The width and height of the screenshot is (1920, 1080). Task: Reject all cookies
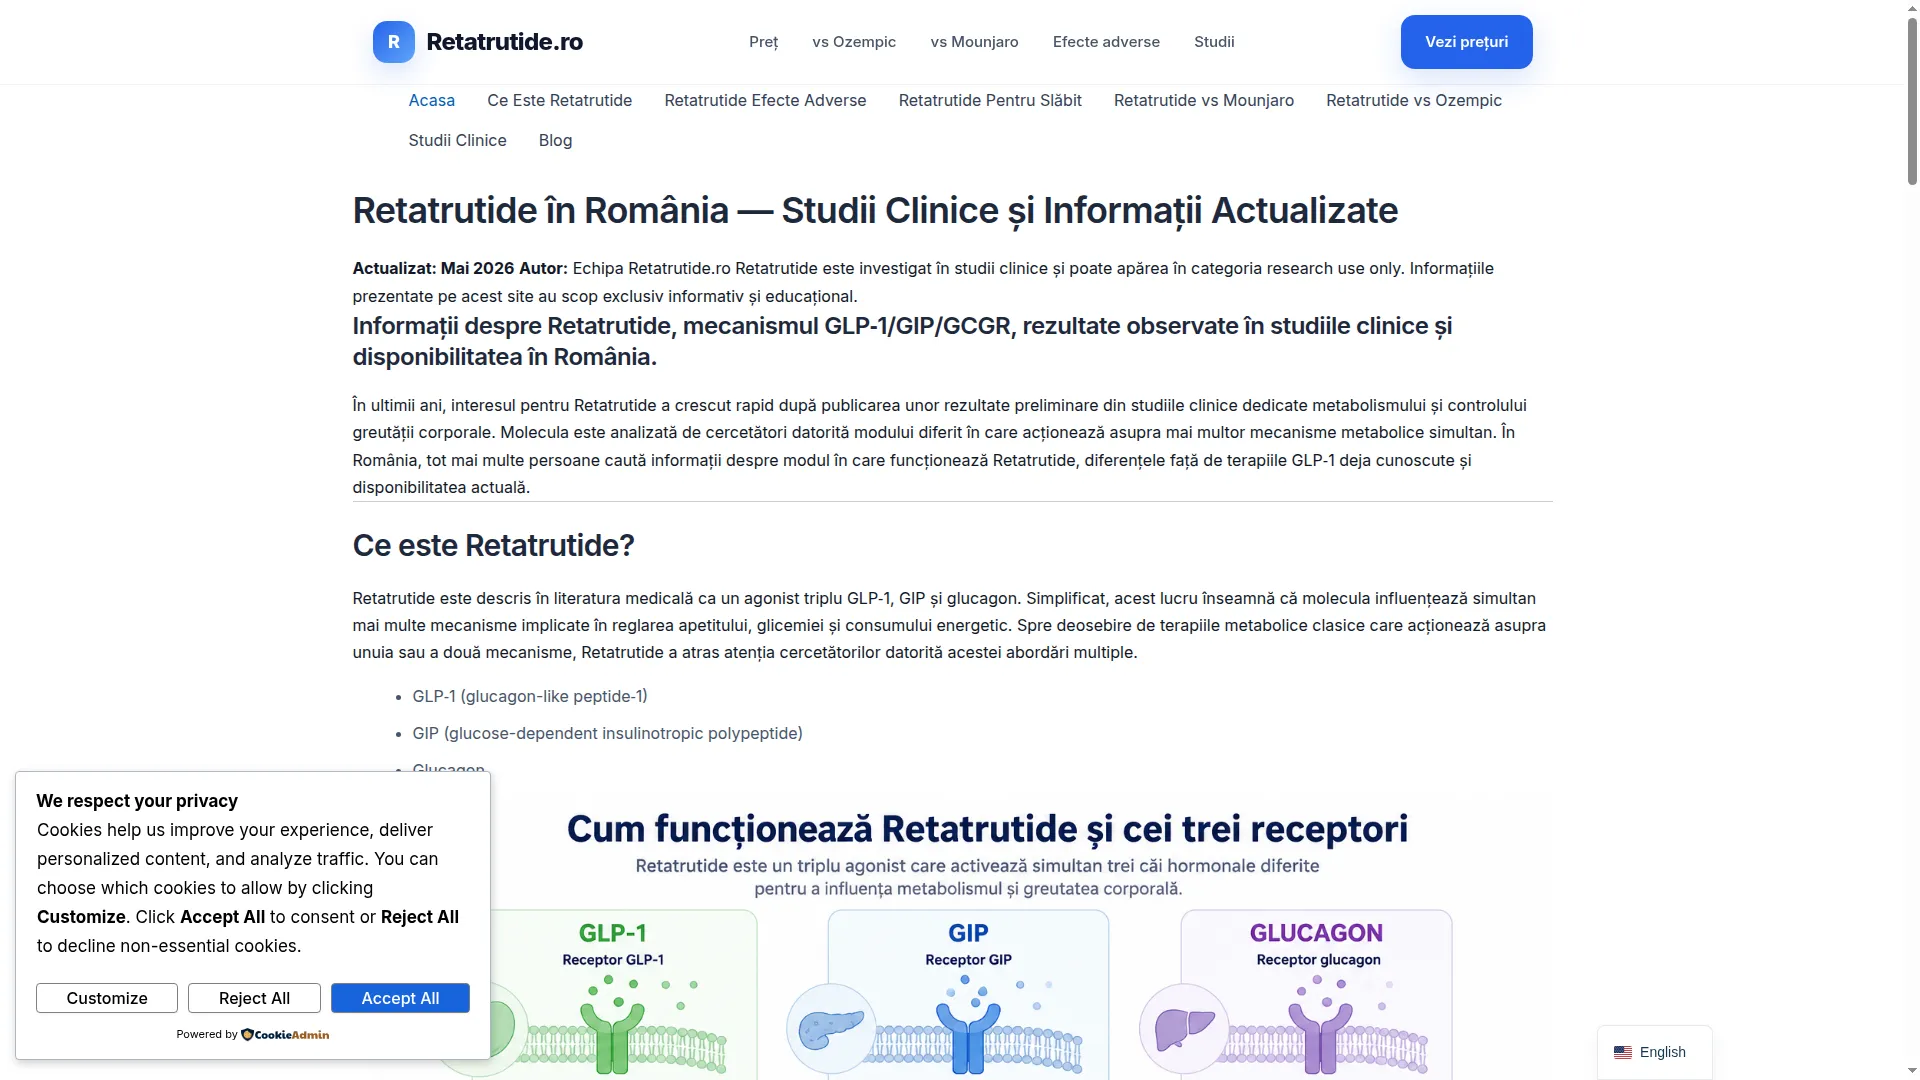[254, 998]
